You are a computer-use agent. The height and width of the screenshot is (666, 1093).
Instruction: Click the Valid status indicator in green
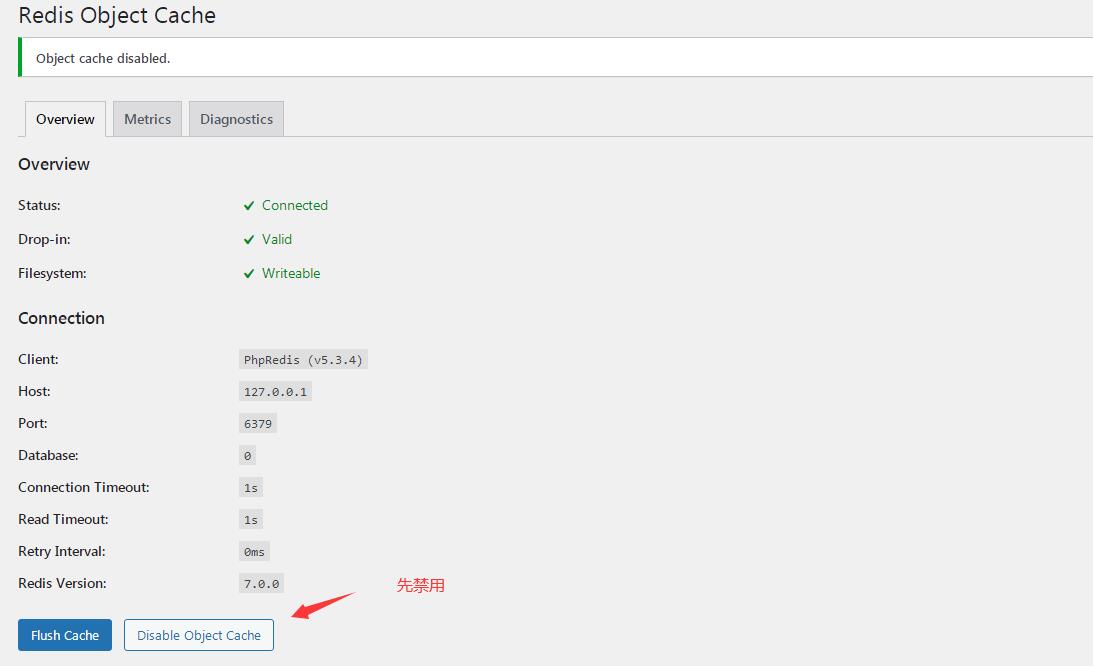[x=277, y=239]
